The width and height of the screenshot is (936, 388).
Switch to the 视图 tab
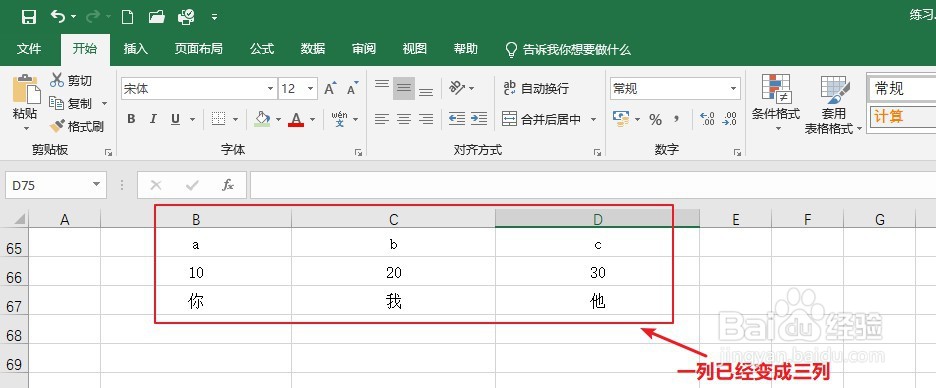click(414, 49)
